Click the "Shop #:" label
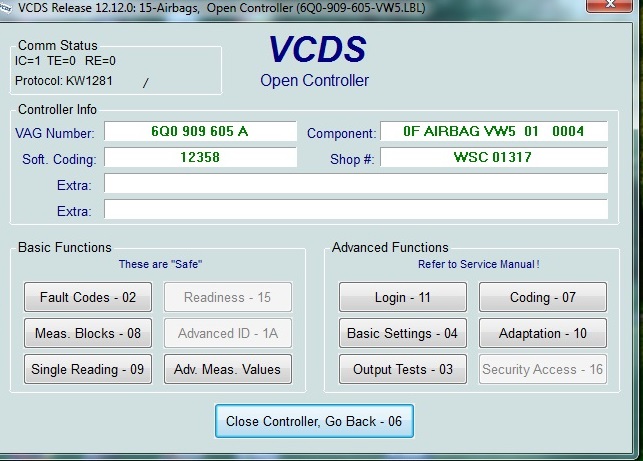 [352, 159]
